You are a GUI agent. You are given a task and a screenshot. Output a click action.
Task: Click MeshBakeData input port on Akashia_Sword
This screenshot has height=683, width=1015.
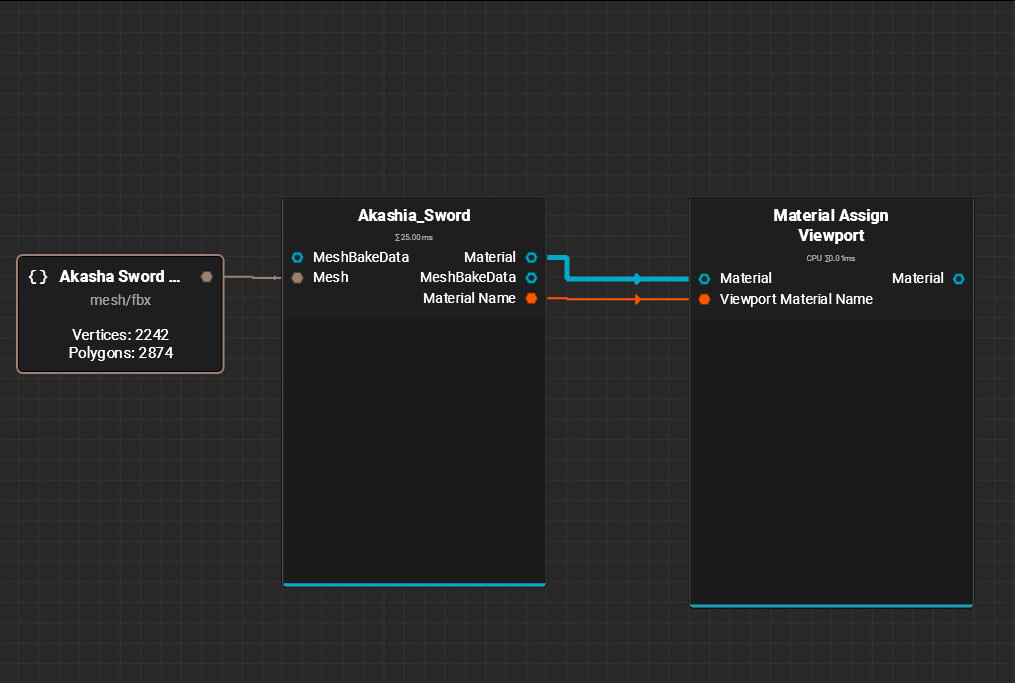(298, 257)
